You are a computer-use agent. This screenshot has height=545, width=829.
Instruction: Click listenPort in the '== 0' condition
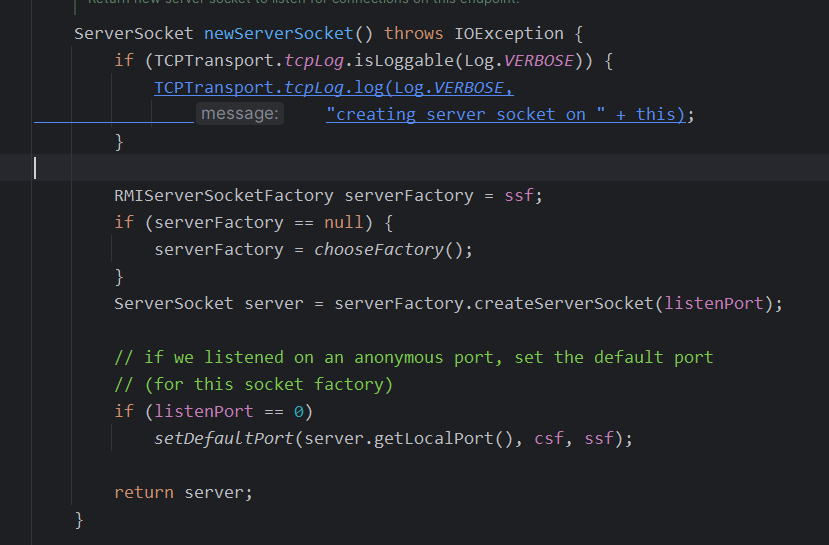tap(204, 411)
